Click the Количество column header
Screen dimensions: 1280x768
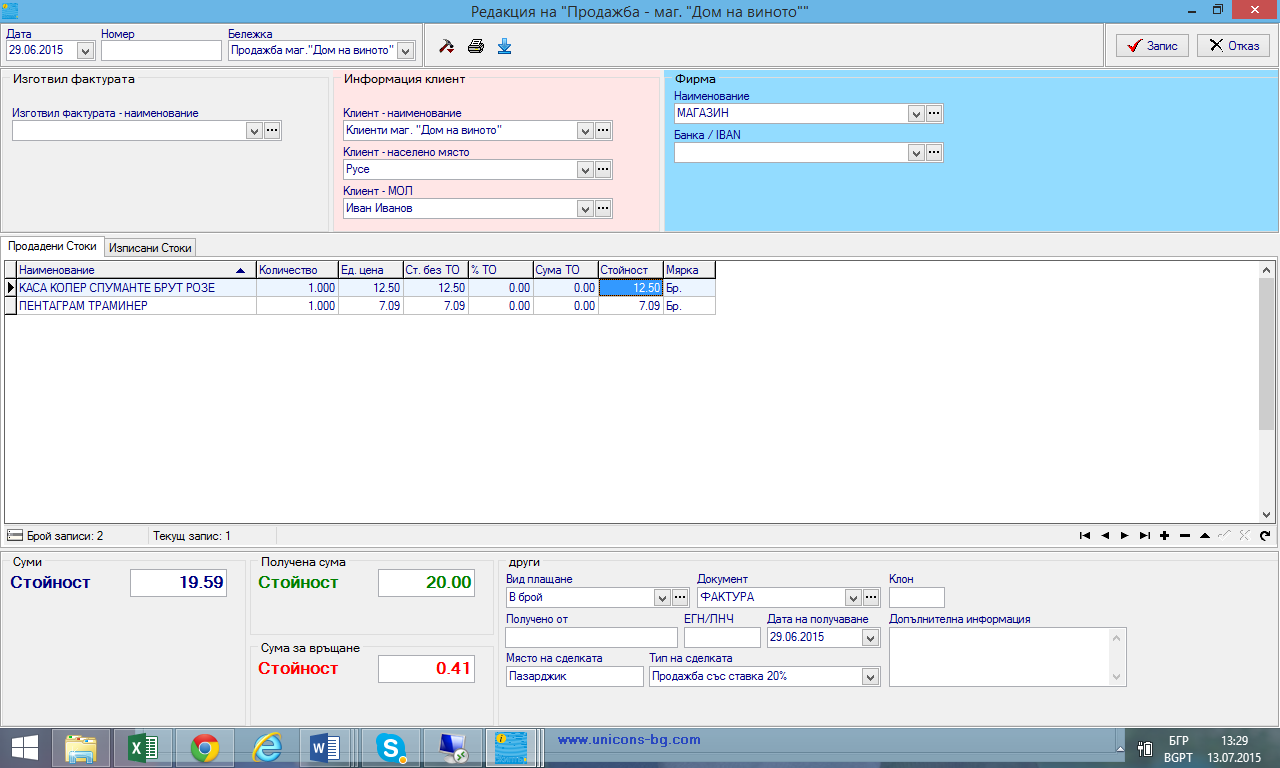(297, 270)
